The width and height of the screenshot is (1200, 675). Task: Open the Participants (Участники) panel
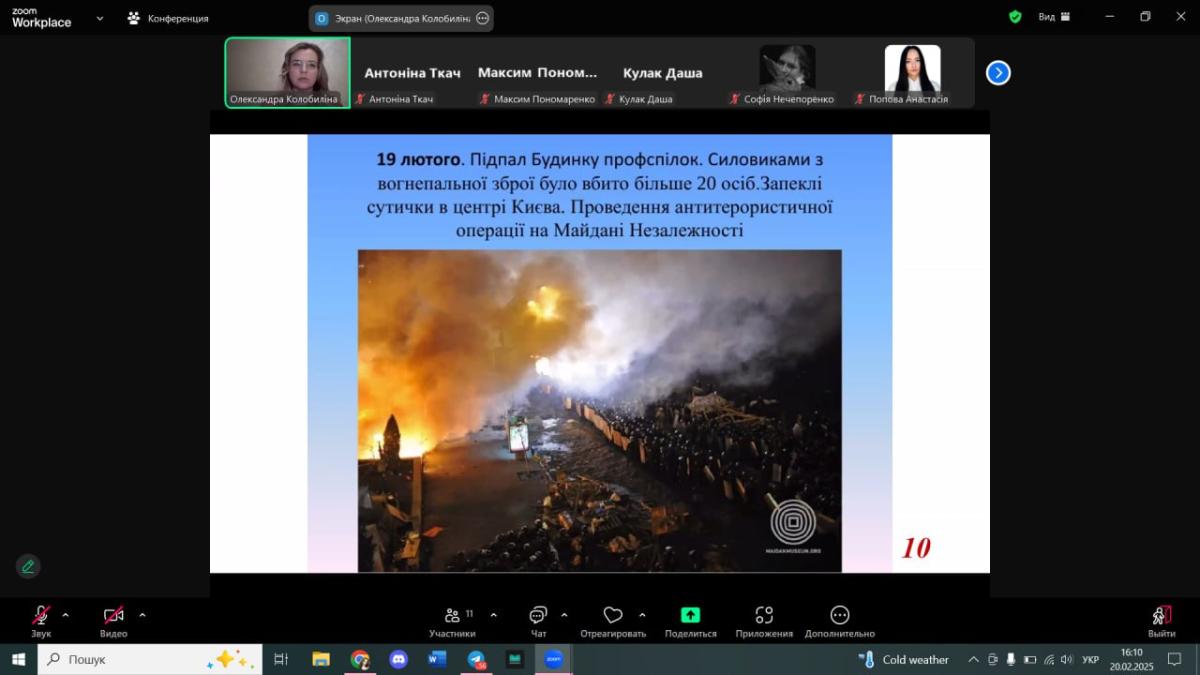pos(452,616)
